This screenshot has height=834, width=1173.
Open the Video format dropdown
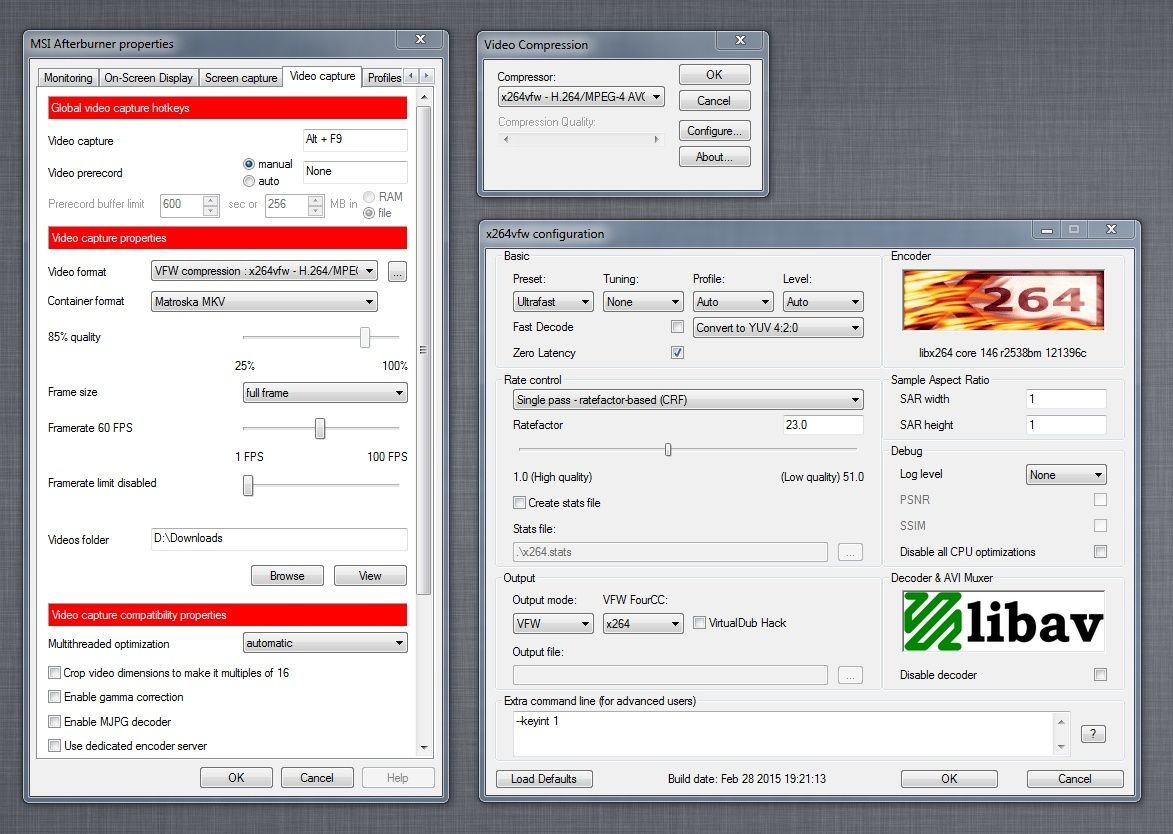(264, 271)
